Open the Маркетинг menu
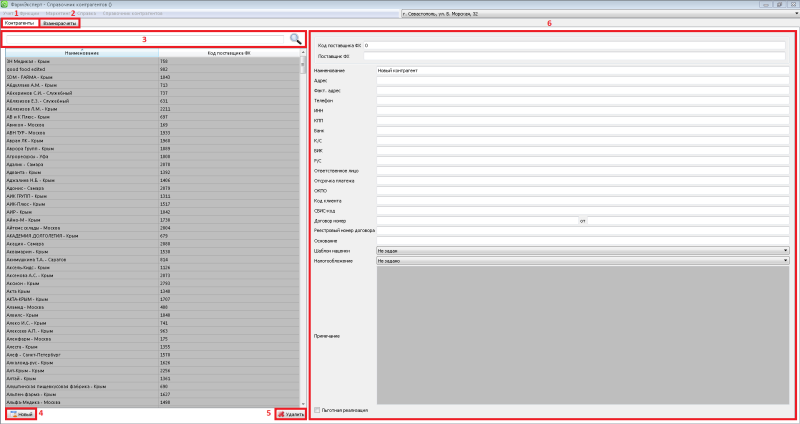Image resolution: width=800 pixels, height=424 pixels. click(x=59, y=13)
